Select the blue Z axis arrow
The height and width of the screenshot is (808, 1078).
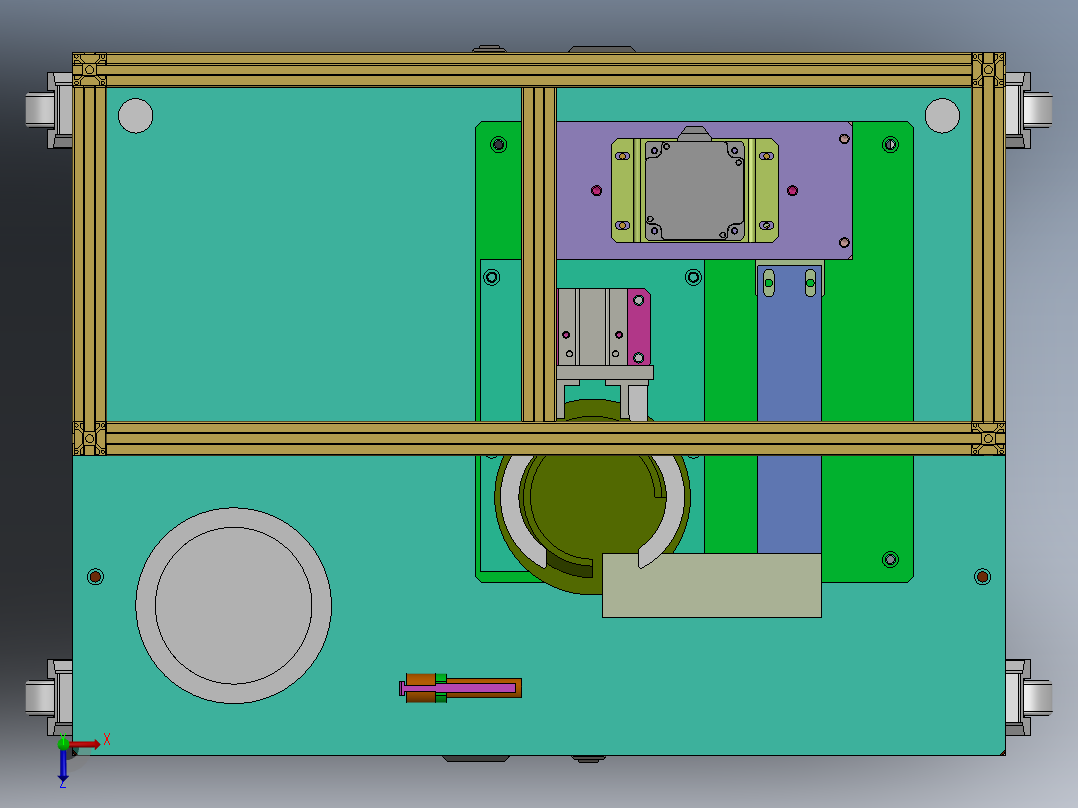pos(63,765)
